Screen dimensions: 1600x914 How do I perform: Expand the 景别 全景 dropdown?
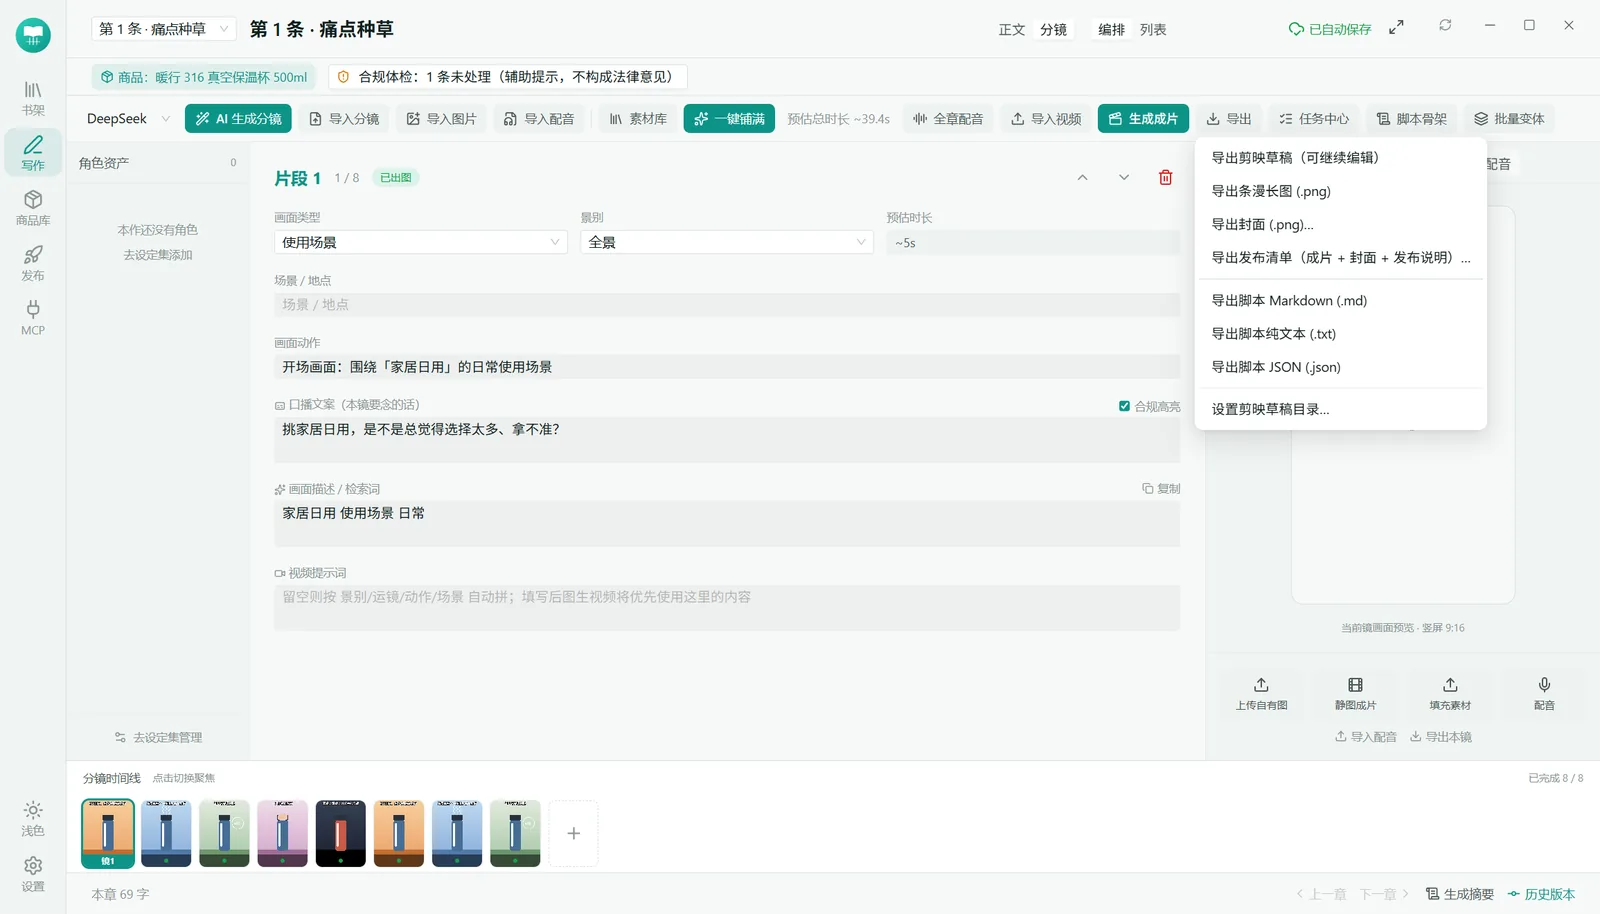click(727, 242)
